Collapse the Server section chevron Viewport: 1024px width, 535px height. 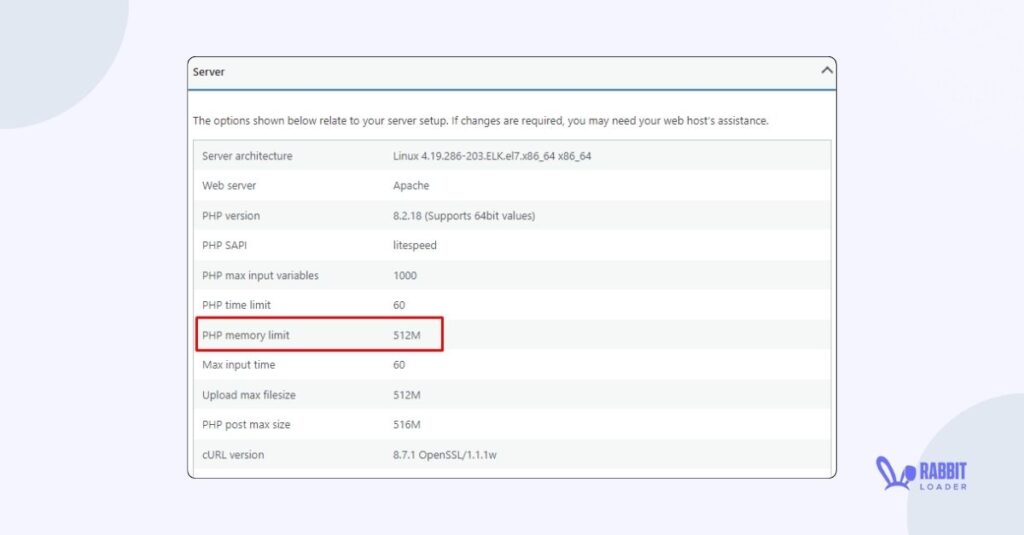tap(827, 71)
